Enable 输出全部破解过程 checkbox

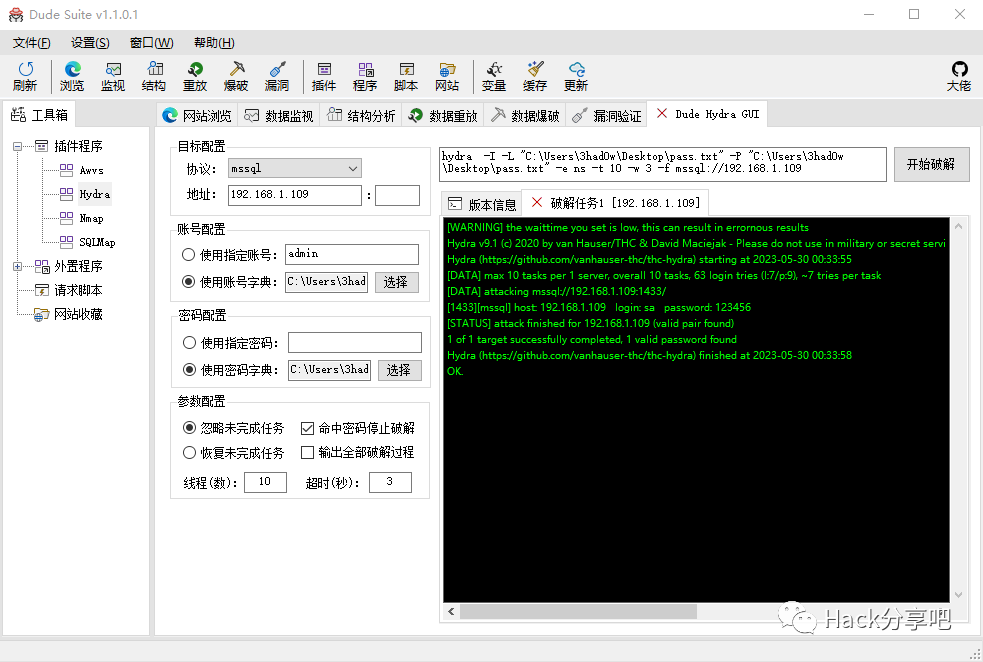(307, 452)
